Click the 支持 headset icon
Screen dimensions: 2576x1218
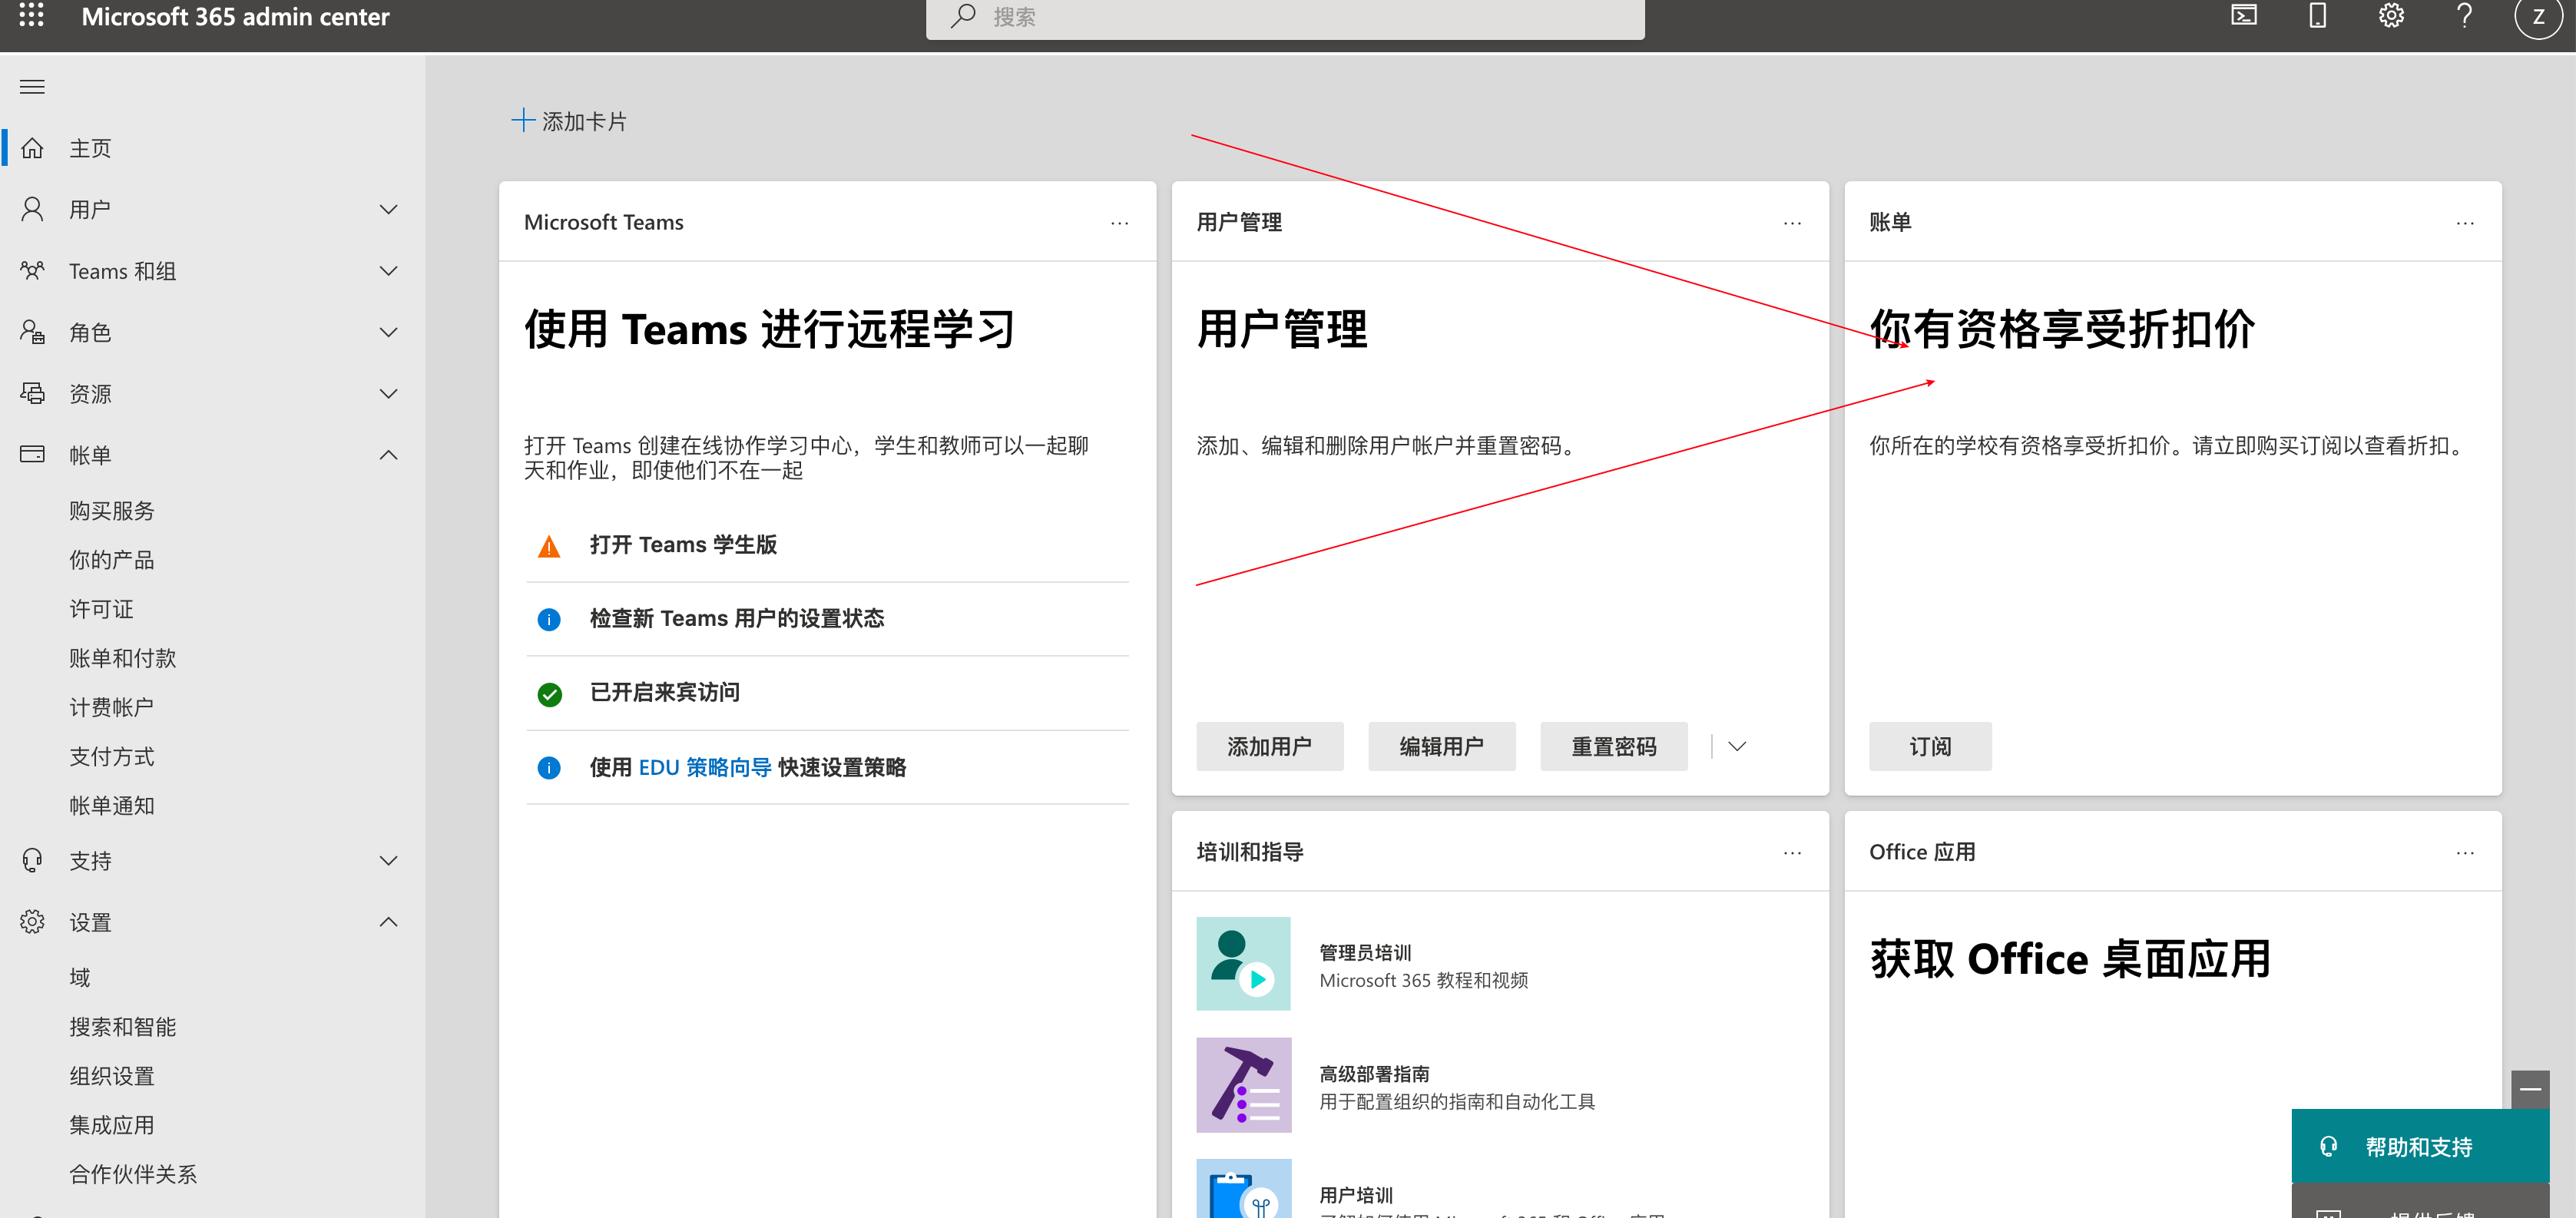pos(32,861)
